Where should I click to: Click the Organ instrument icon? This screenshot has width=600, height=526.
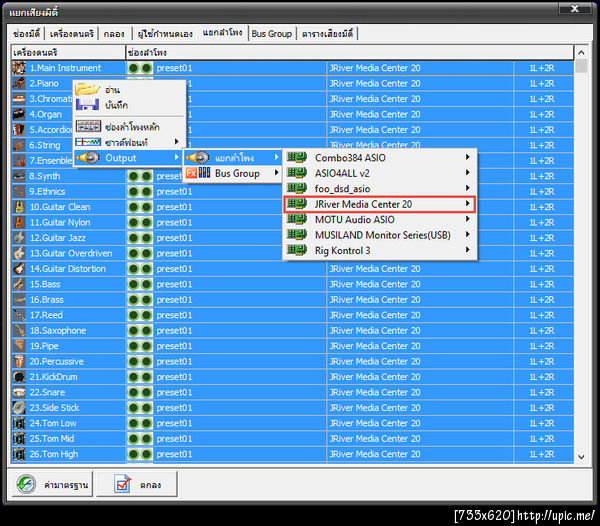click(19, 114)
